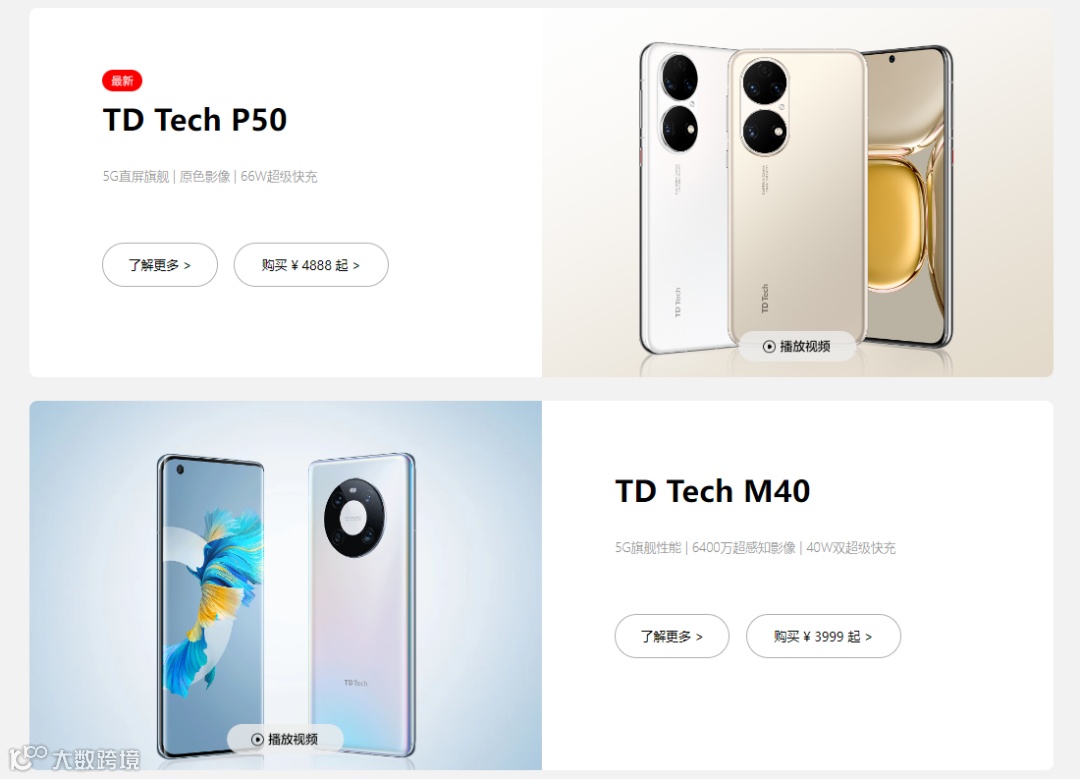Click 了解更多 under TD Tech P50

160,264
